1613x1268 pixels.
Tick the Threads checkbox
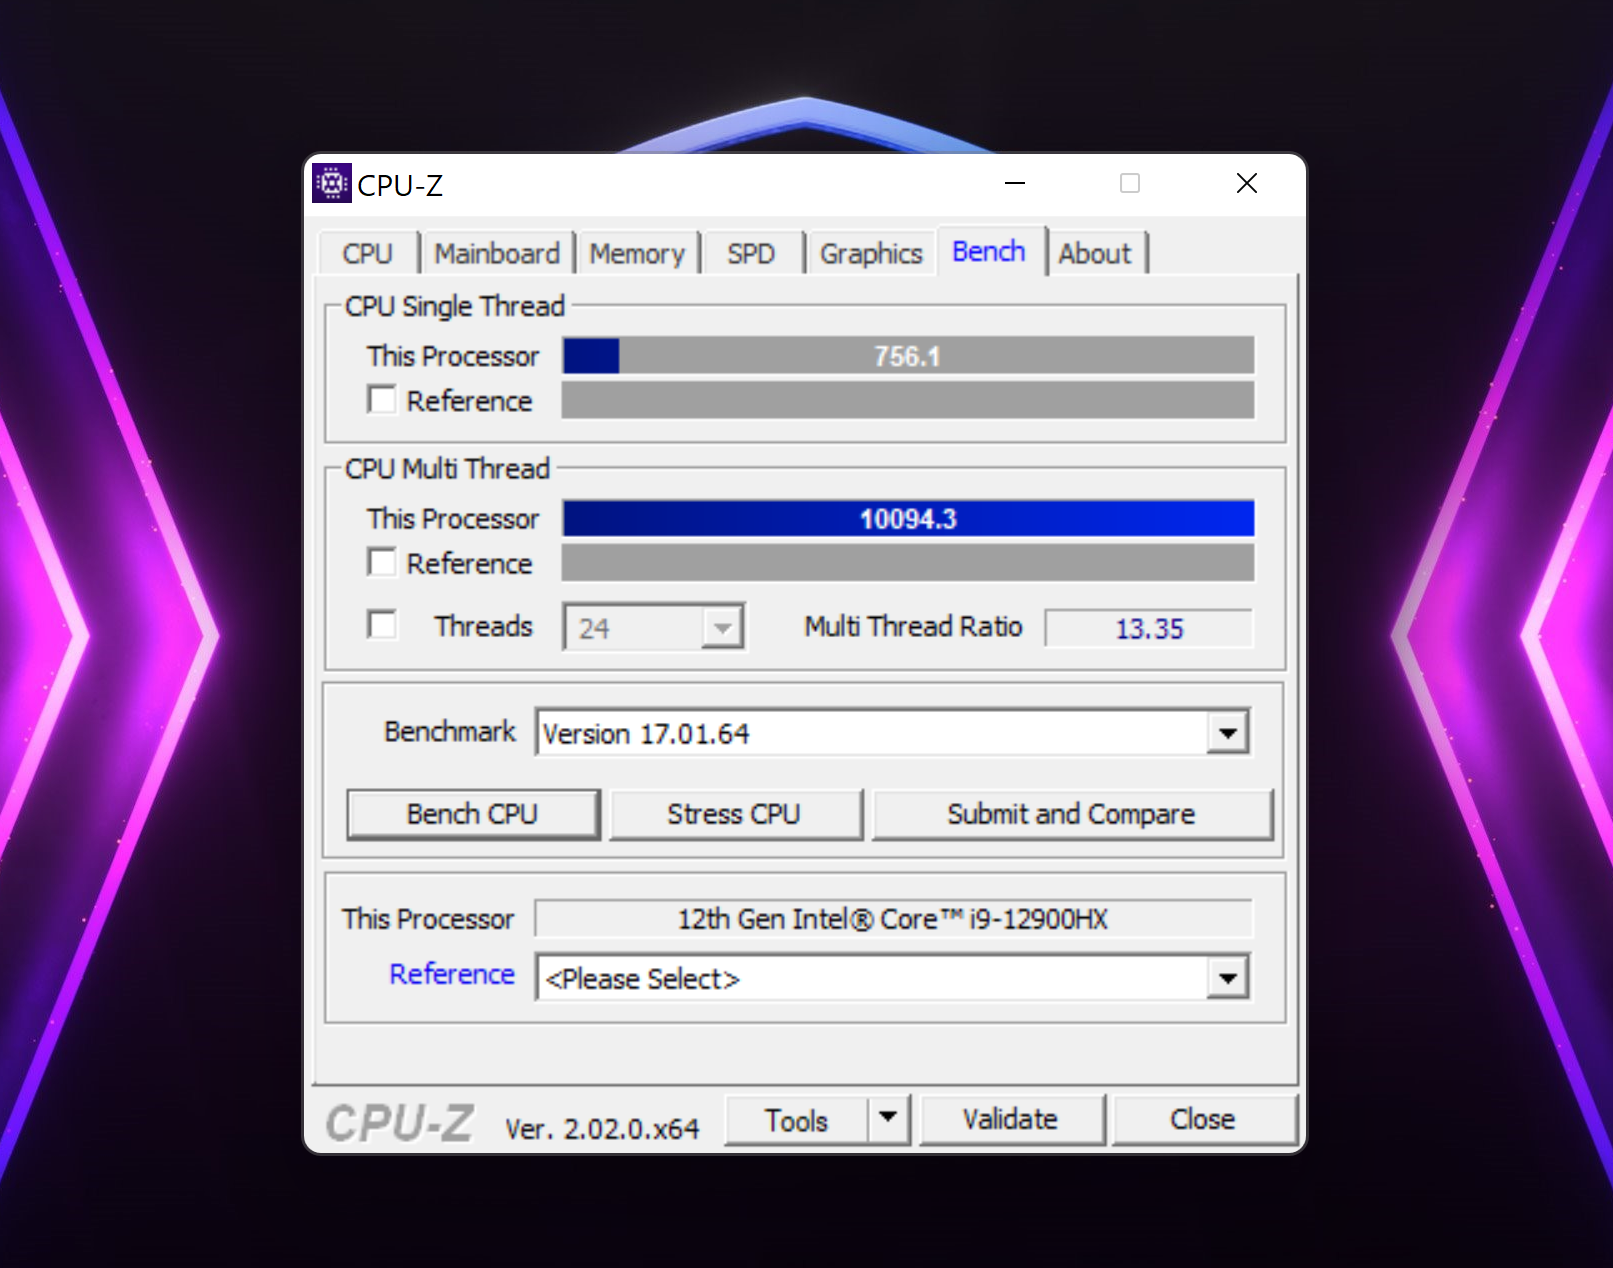(382, 625)
